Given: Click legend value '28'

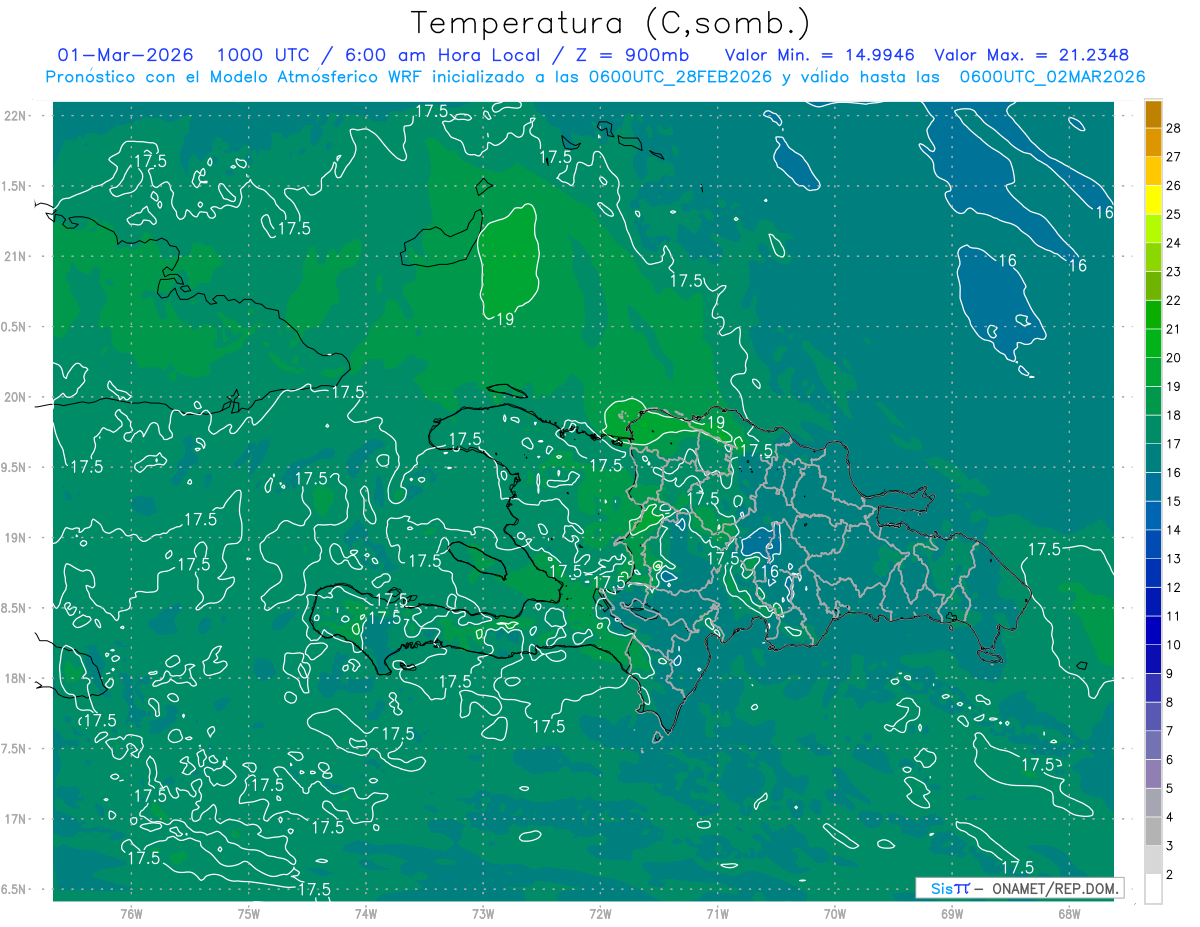Looking at the screenshot, I should tap(1174, 128).
